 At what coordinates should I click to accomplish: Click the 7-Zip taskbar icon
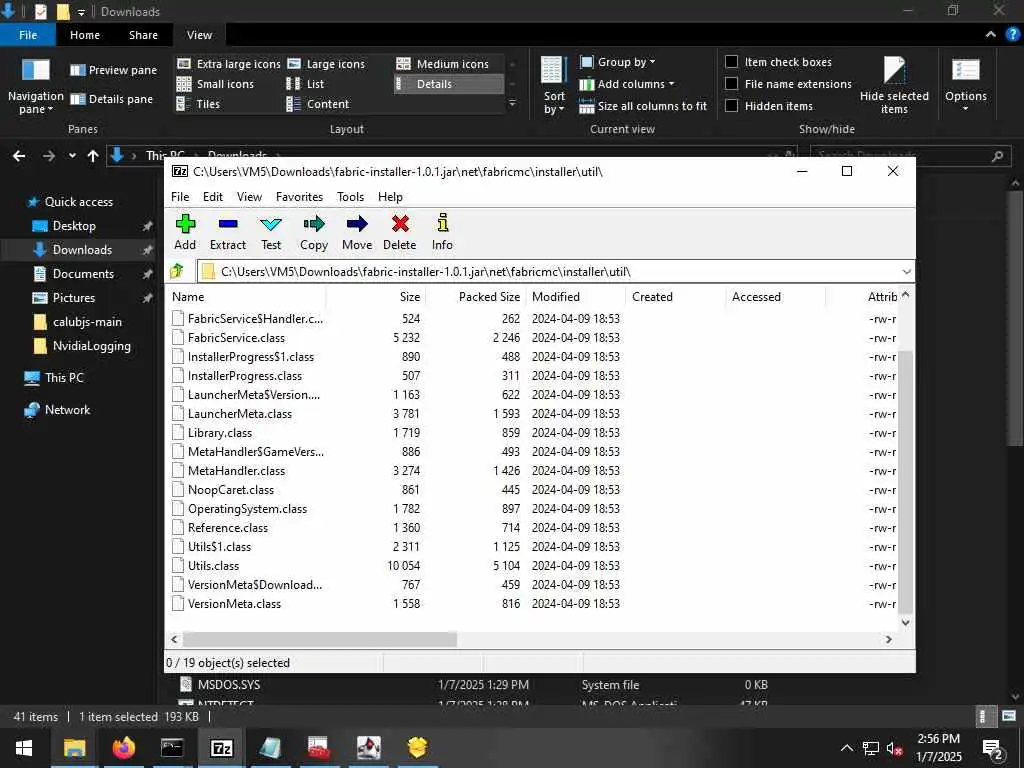[221, 748]
